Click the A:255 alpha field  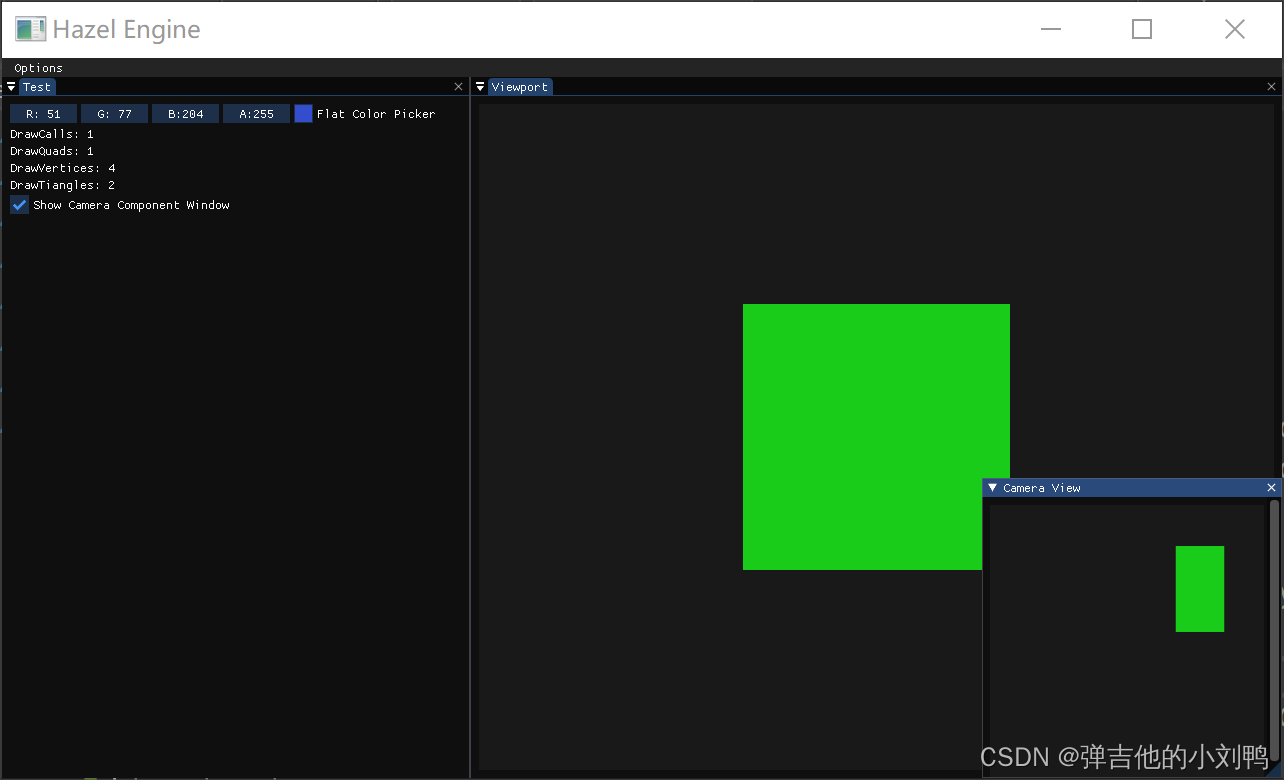point(256,114)
